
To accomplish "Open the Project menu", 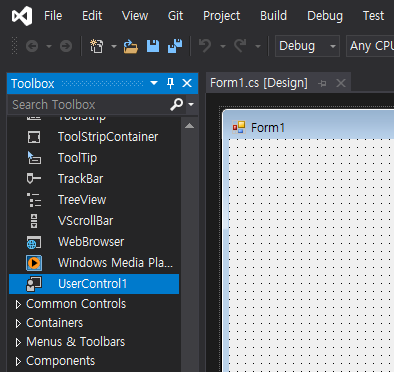I will pyautogui.click(x=221, y=16).
